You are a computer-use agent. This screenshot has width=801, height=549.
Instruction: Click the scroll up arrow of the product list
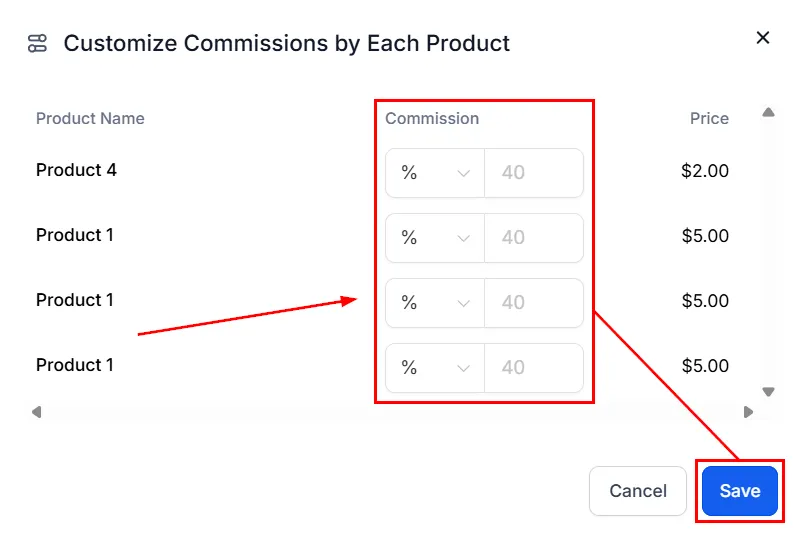[768, 112]
